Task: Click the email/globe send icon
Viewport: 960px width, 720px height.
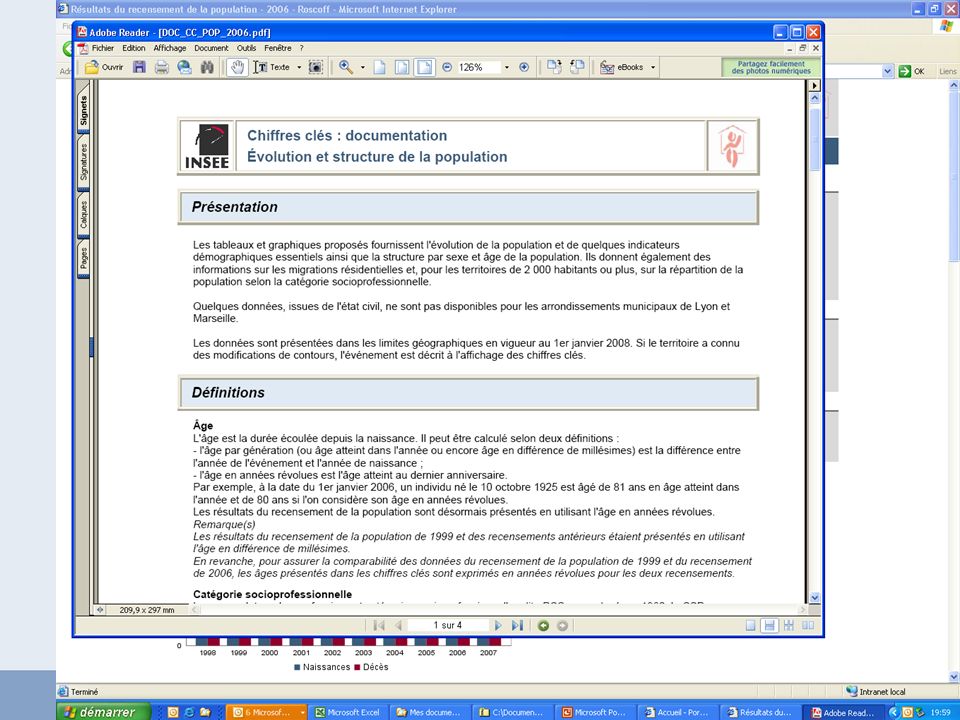Action: click(x=184, y=67)
